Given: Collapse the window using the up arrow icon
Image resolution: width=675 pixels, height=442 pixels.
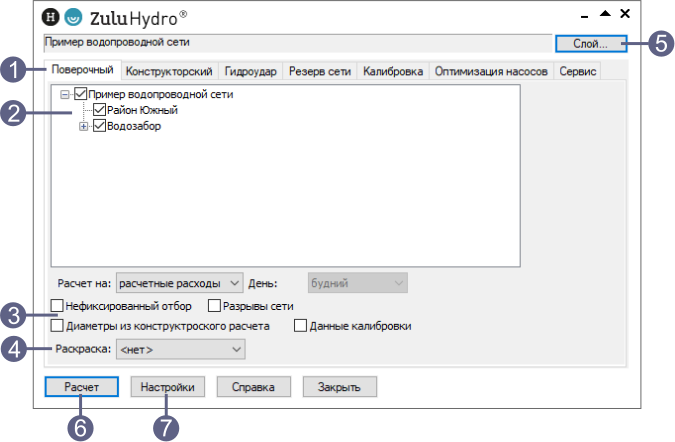Looking at the screenshot, I should [604, 14].
